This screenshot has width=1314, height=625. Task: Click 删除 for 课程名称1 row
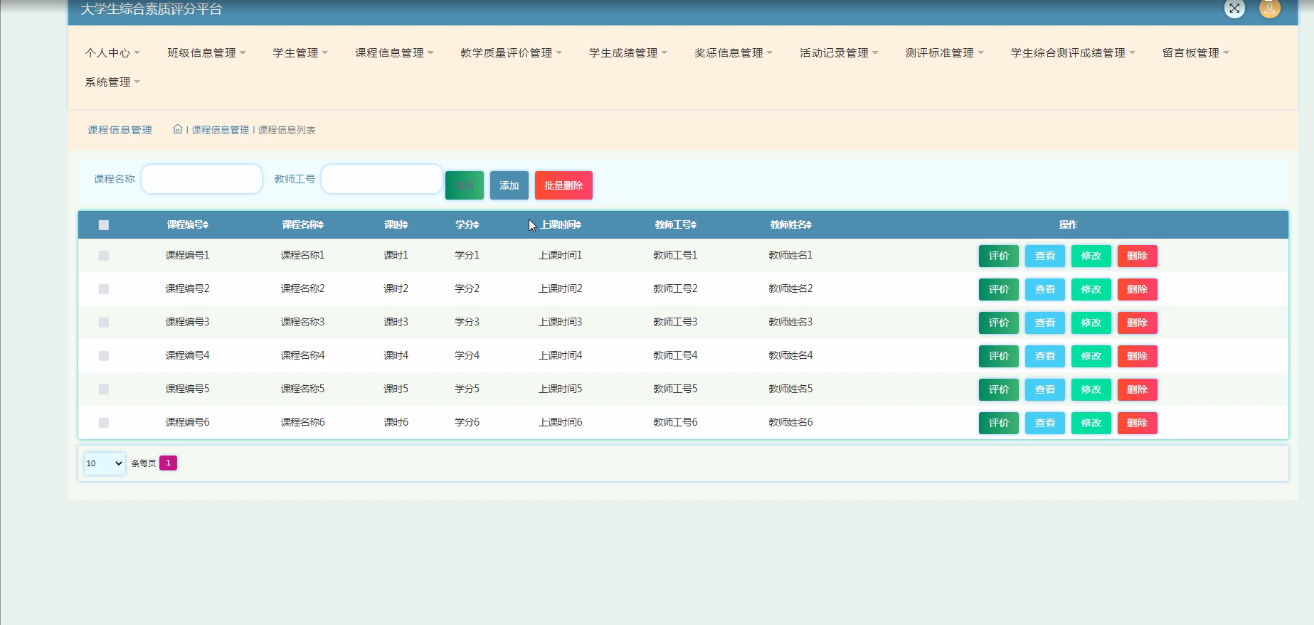[1137, 256]
